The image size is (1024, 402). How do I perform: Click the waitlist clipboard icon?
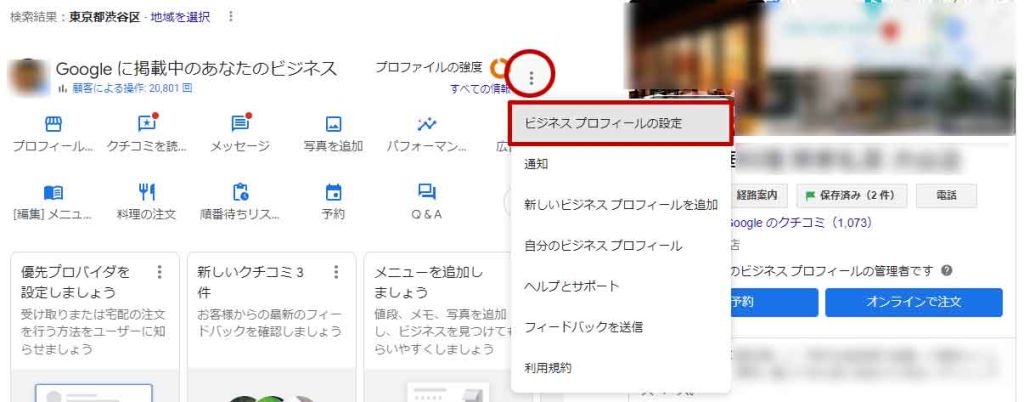240,192
